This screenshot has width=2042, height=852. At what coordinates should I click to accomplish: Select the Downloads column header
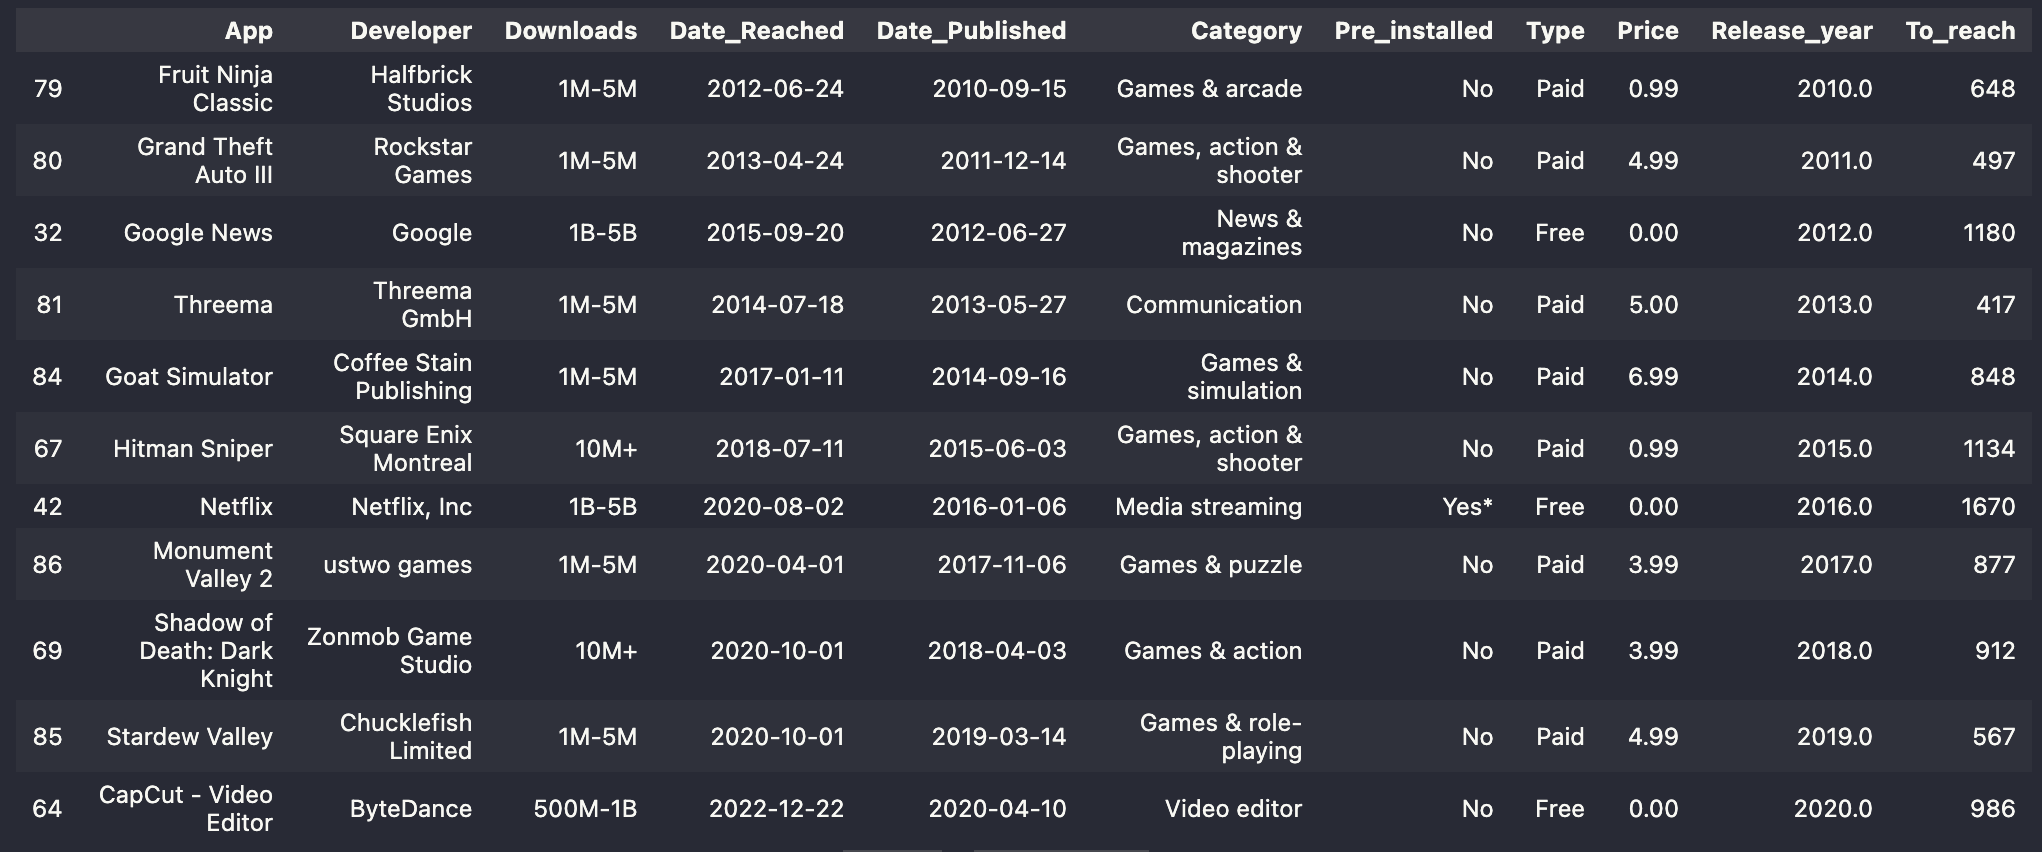click(x=570, y=31)
